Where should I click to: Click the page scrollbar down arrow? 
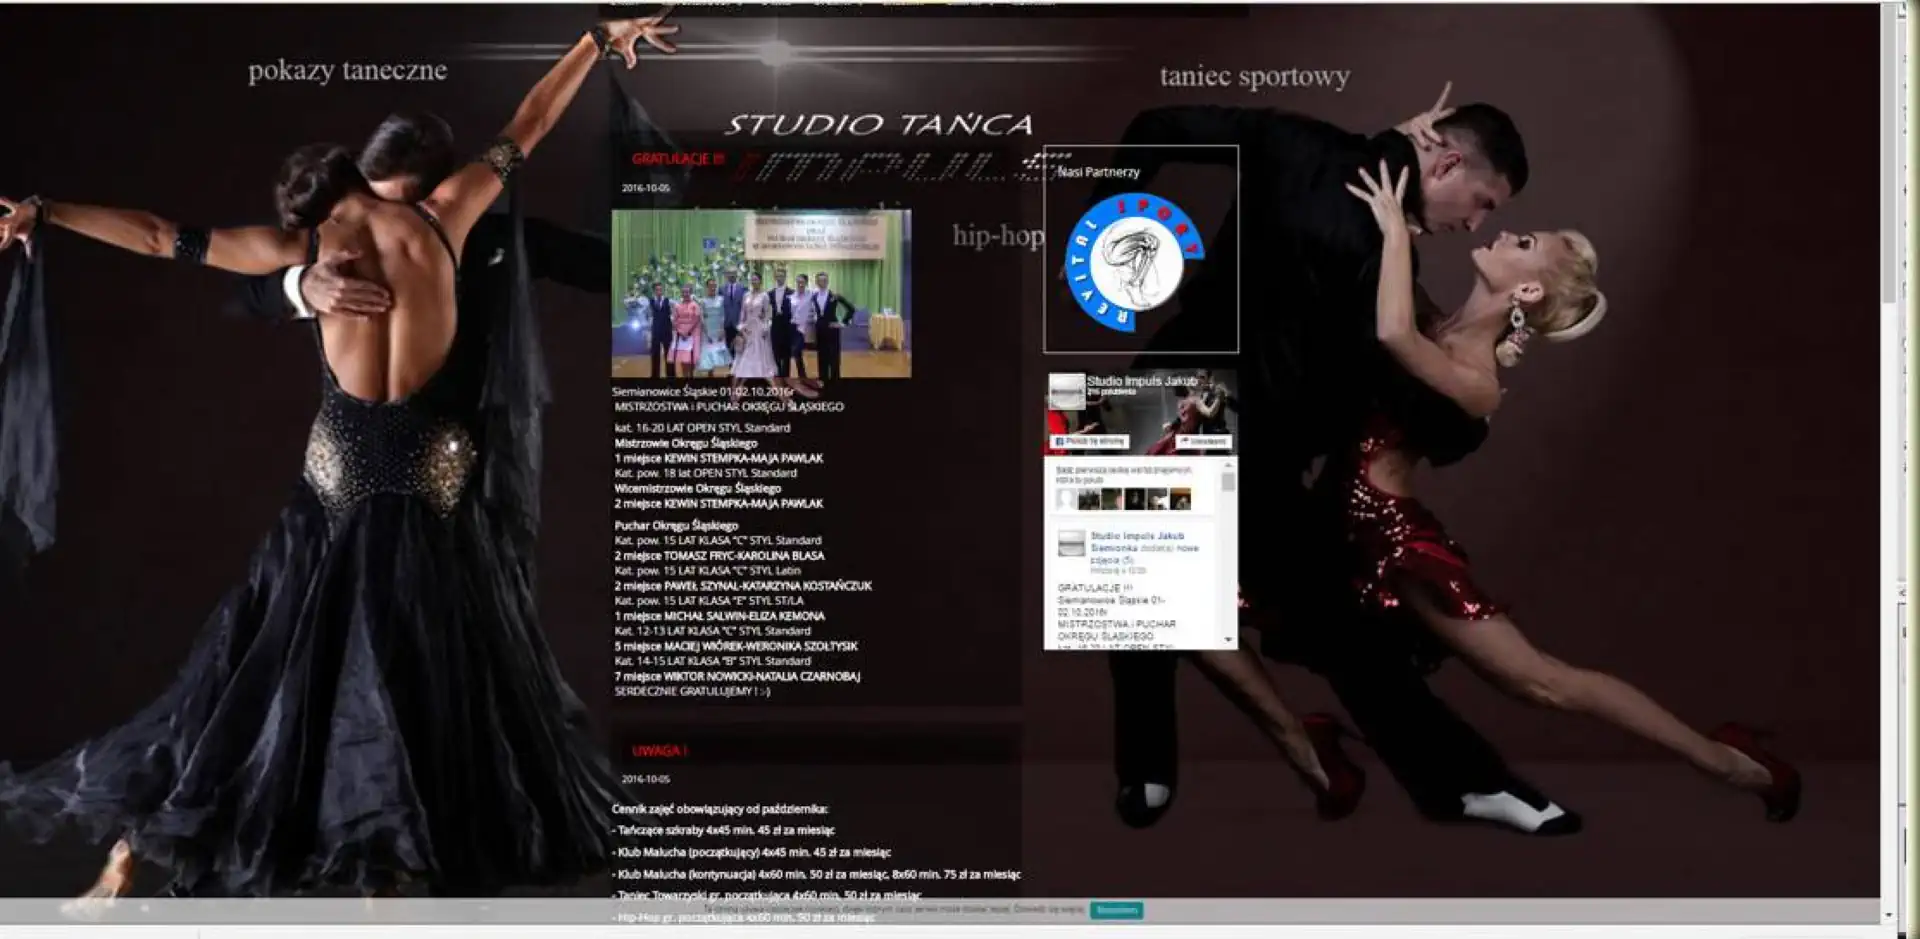click(x=1888, y=914)
